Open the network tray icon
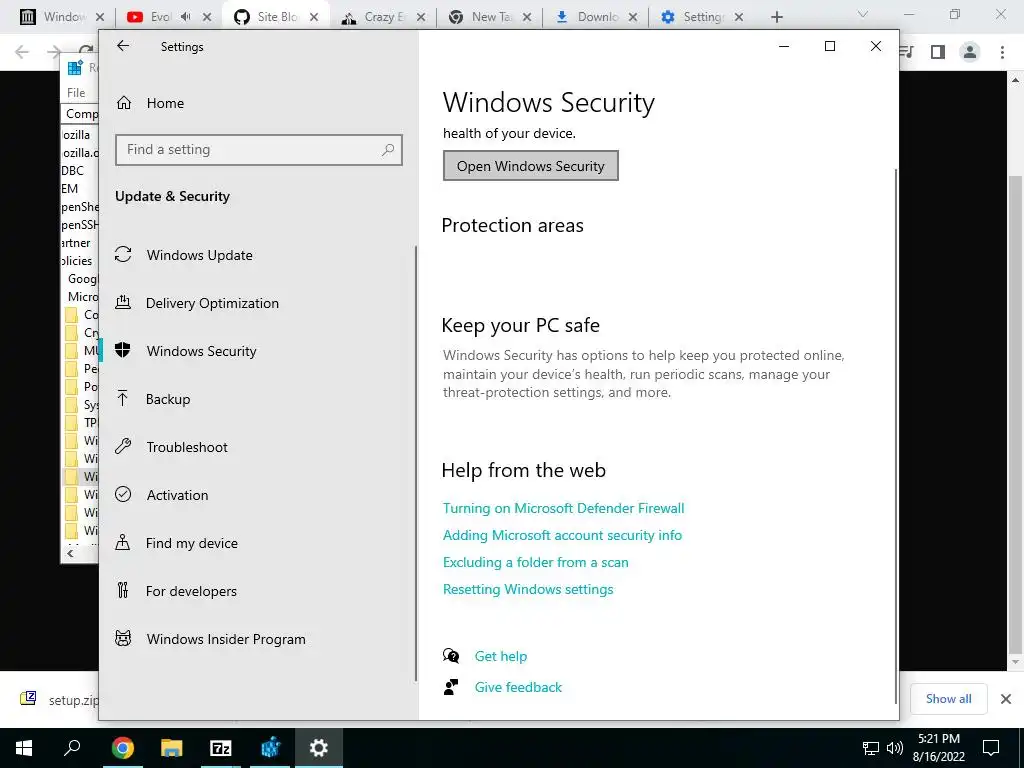 click(871, 748)
